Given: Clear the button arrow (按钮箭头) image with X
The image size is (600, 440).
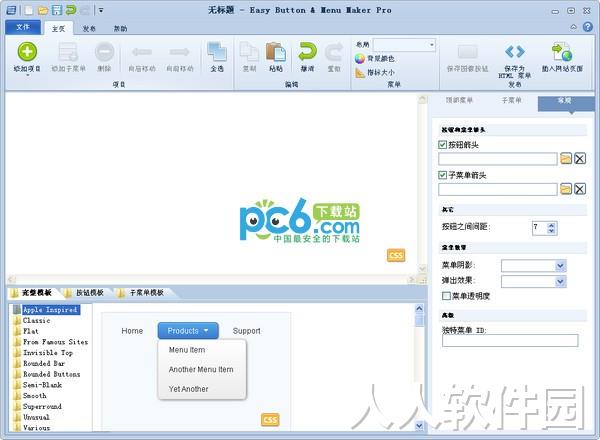Looking at the screenshot, I should pos(580,158).
